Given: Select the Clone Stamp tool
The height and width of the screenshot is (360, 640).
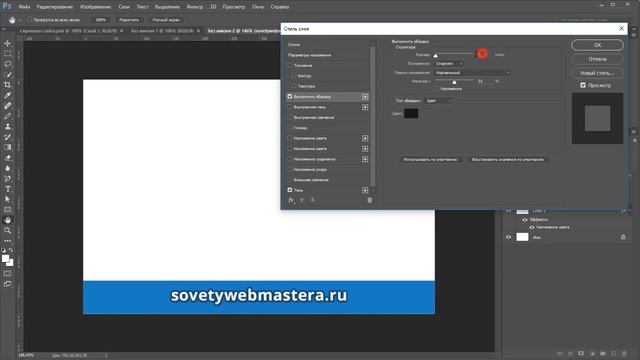Looking at the screenshot, I should coord(7,127).
